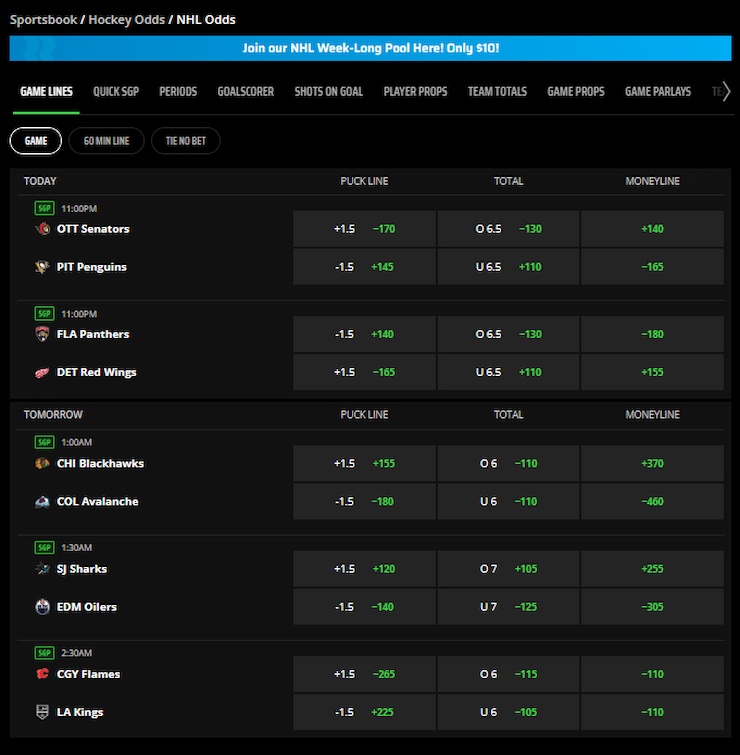Bet PIT Penguins puck line -1.5 +145
Screen dimensions: 740x755
pos(364,267)
